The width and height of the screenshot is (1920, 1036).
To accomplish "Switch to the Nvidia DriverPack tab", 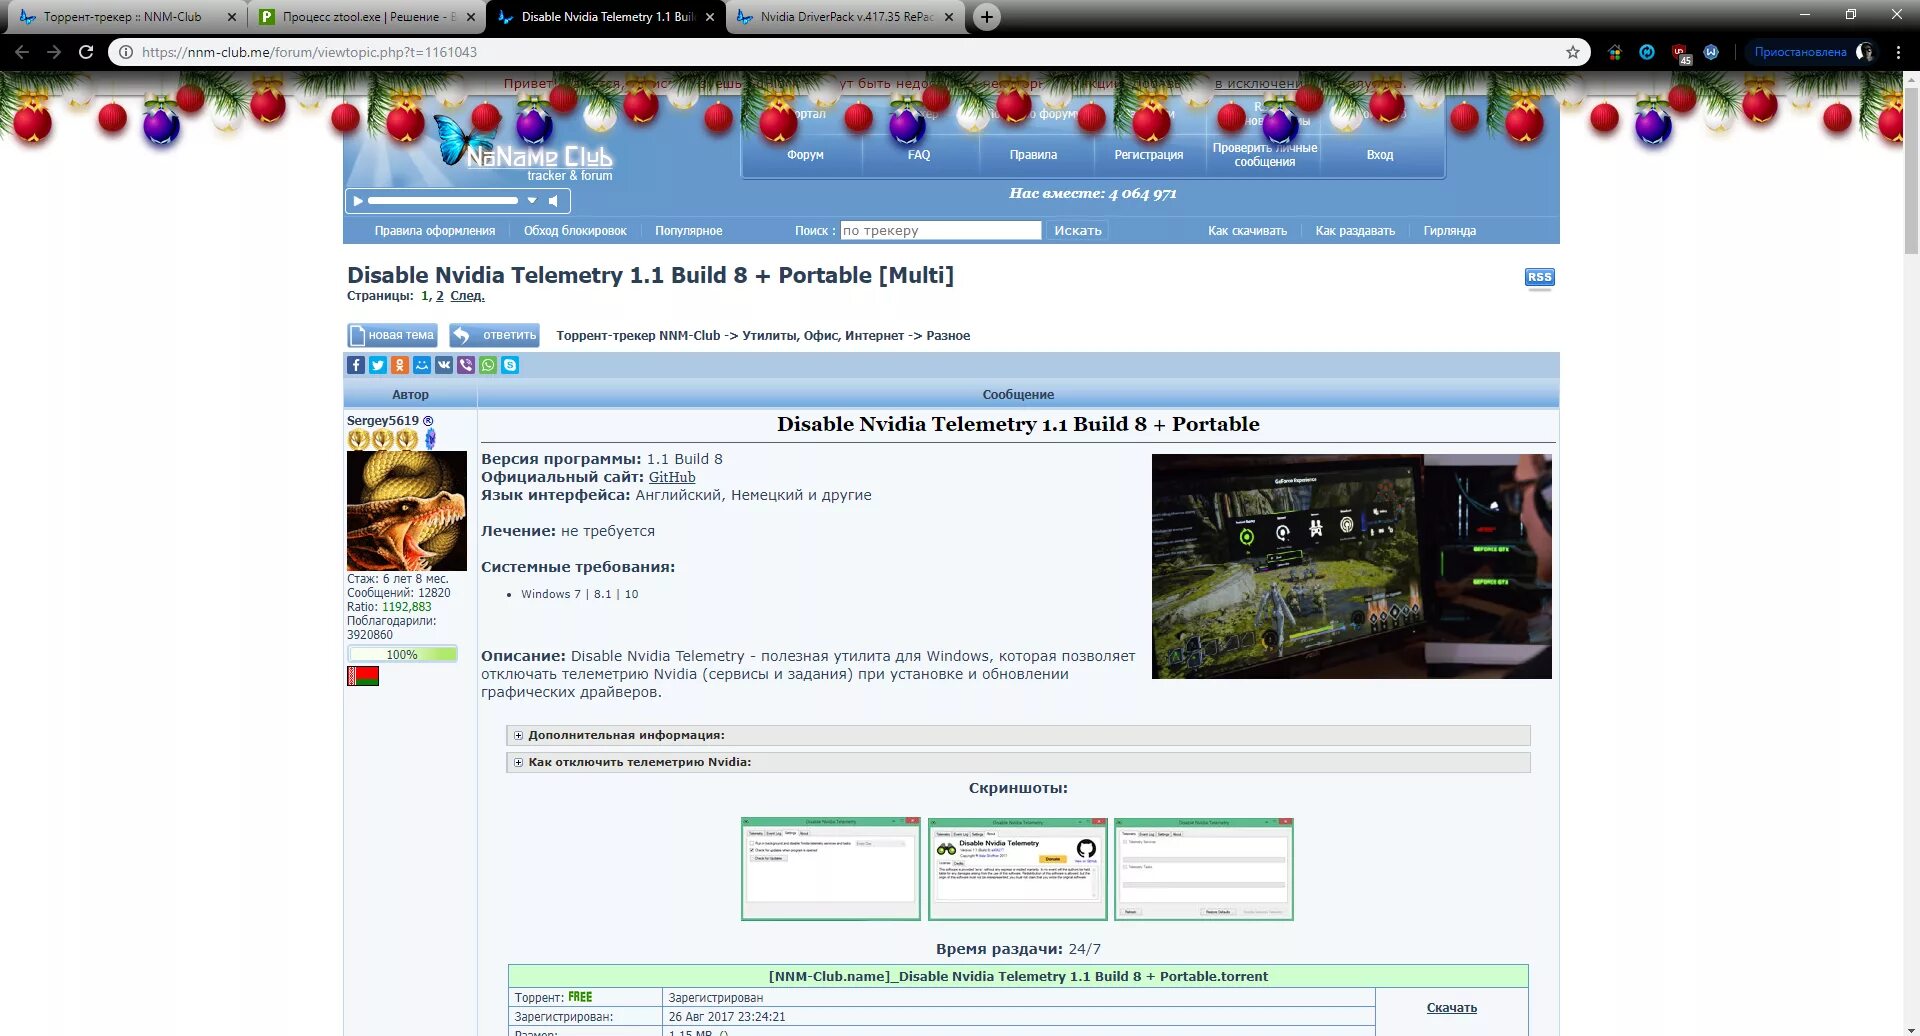I will (846, 17).
